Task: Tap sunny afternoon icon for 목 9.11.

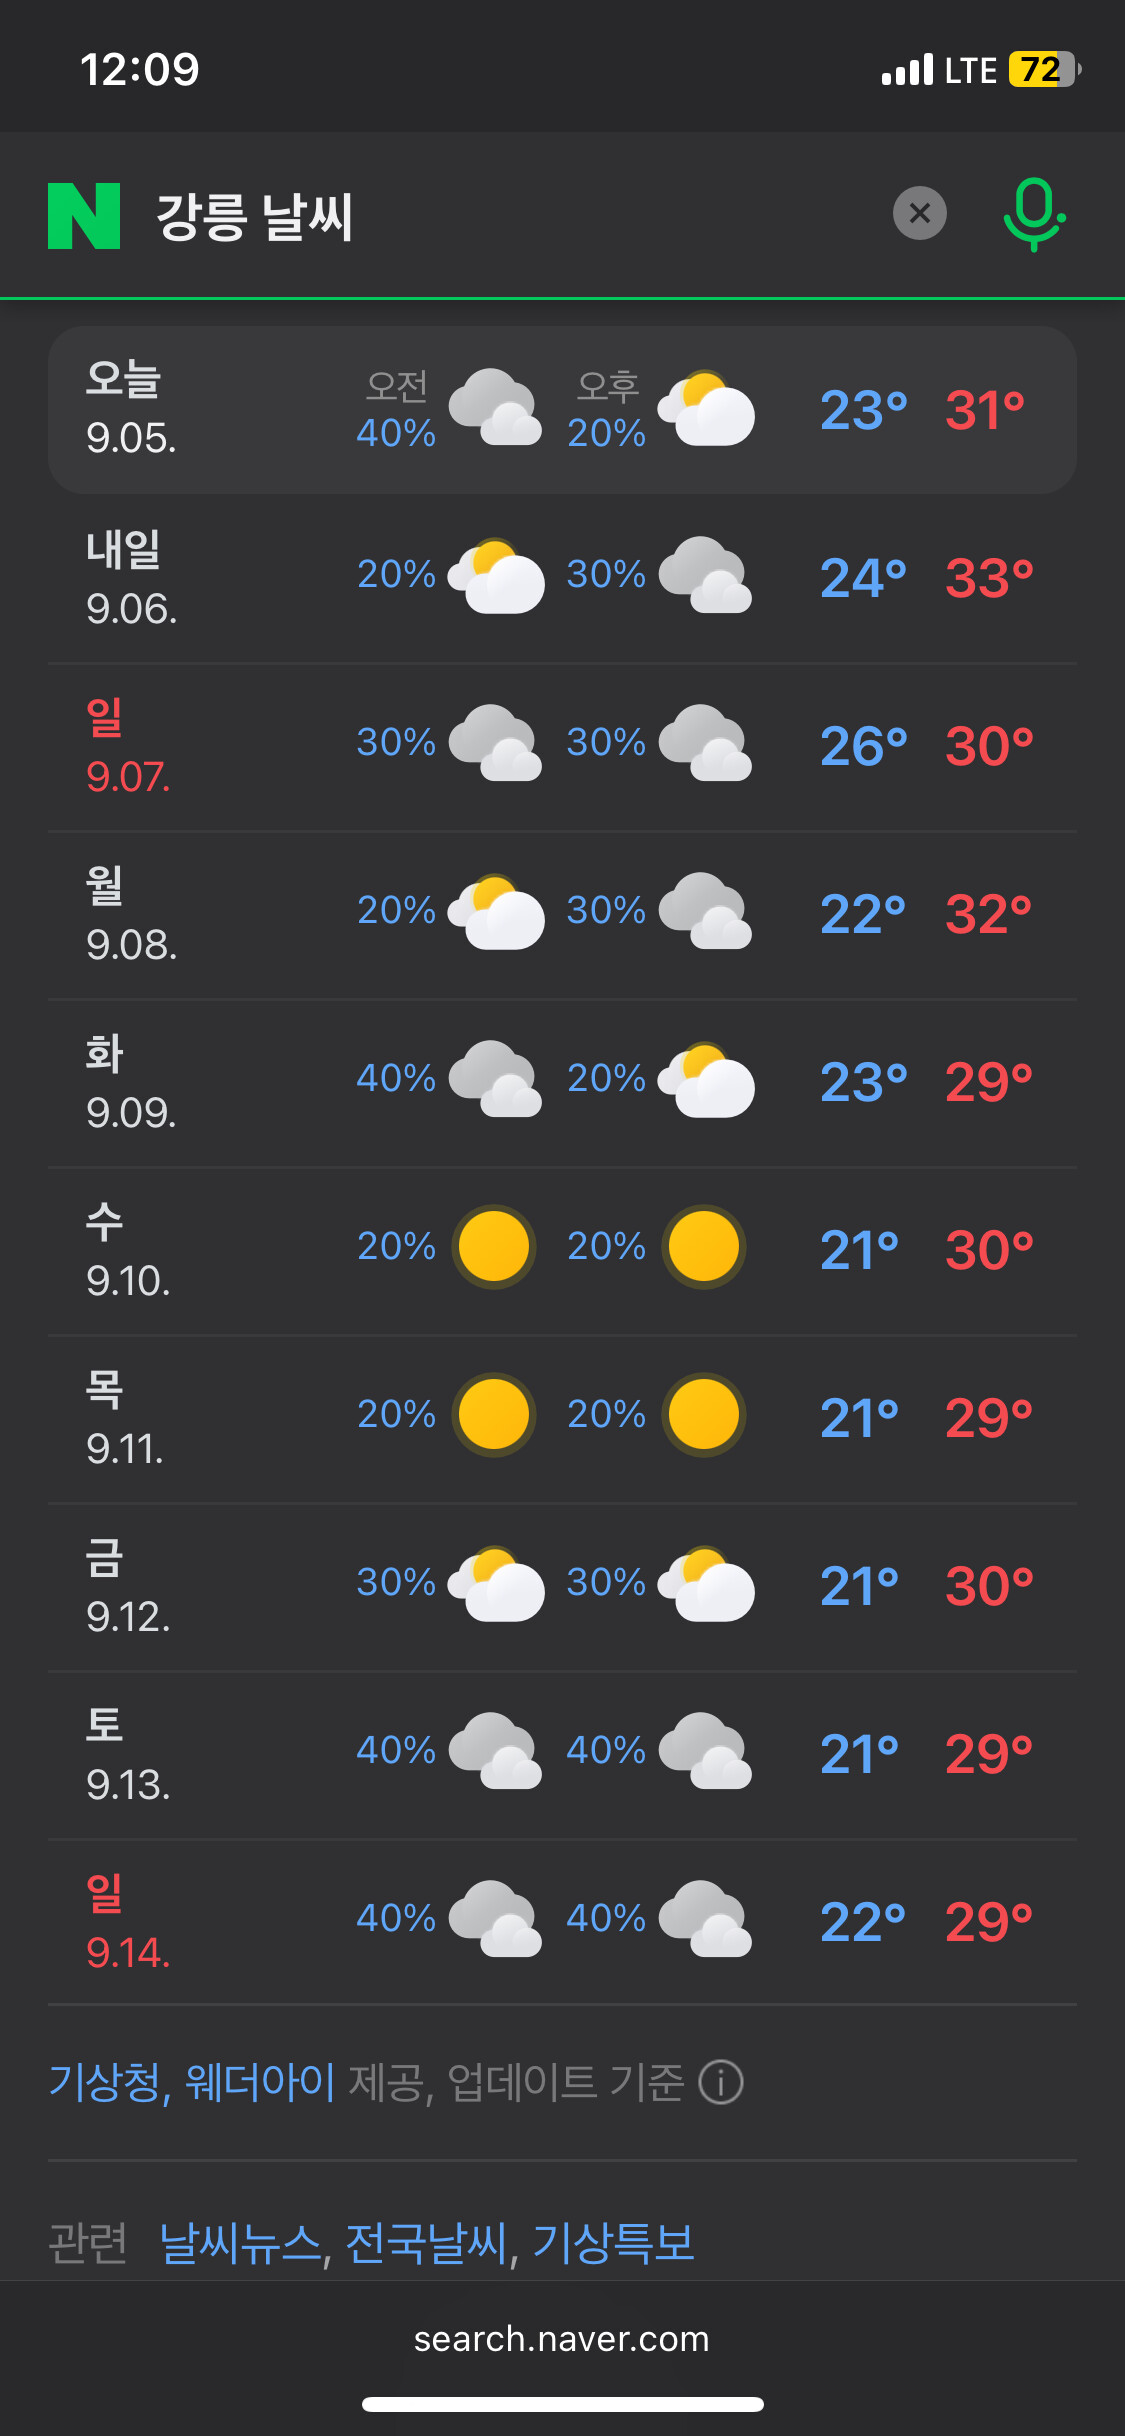Action: tap(704, 1415)
